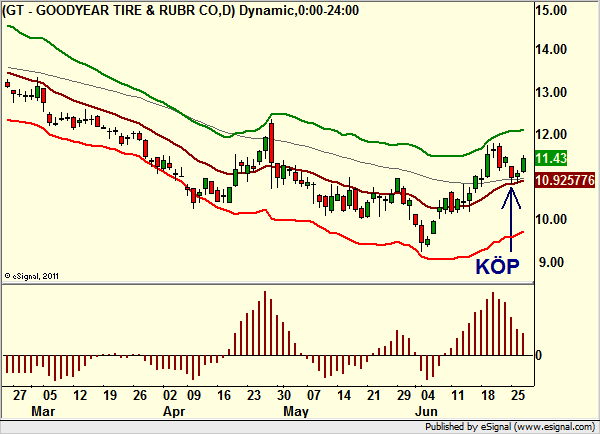Click the date label 12 on time axis

coord(80,395)
